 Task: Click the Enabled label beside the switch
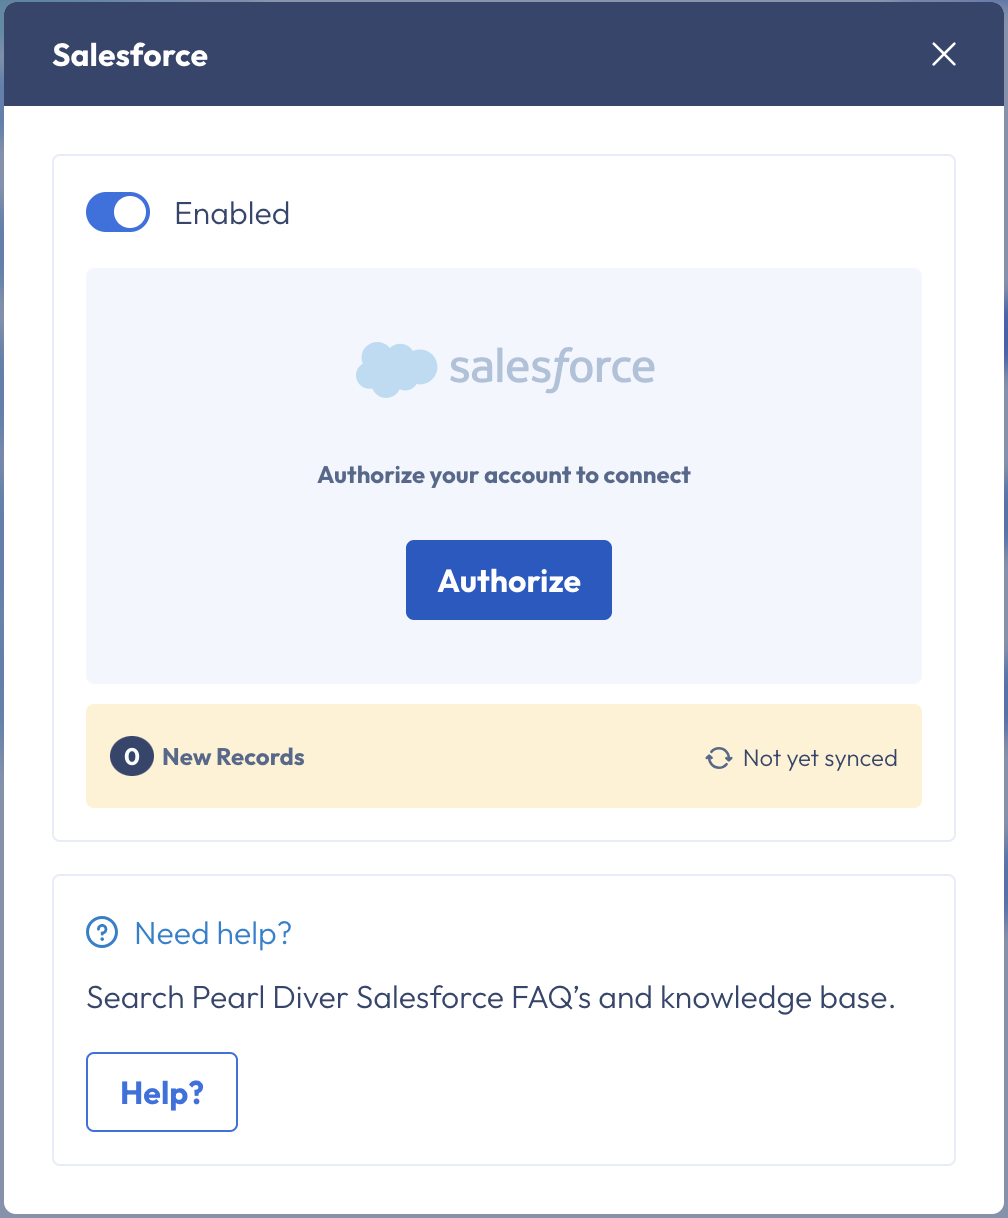(232, 213)
